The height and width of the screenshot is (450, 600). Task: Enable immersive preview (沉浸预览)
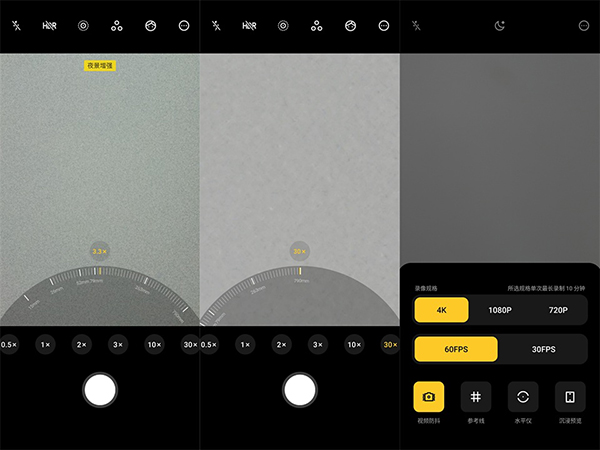tap(570, 397)
